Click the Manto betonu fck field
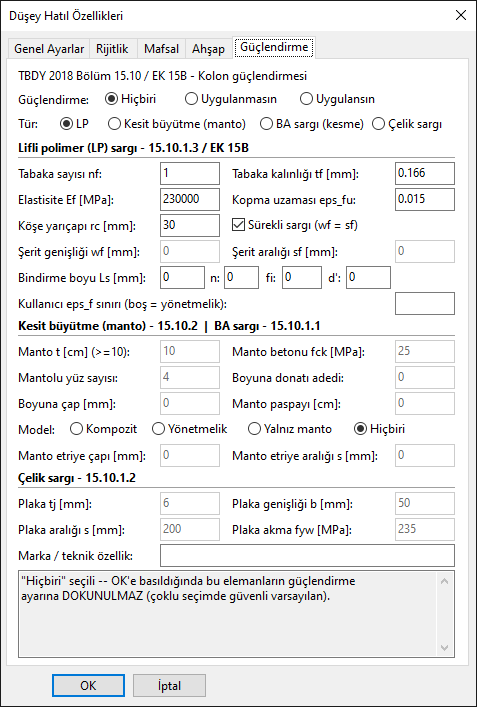 click(x=425, y=351)
